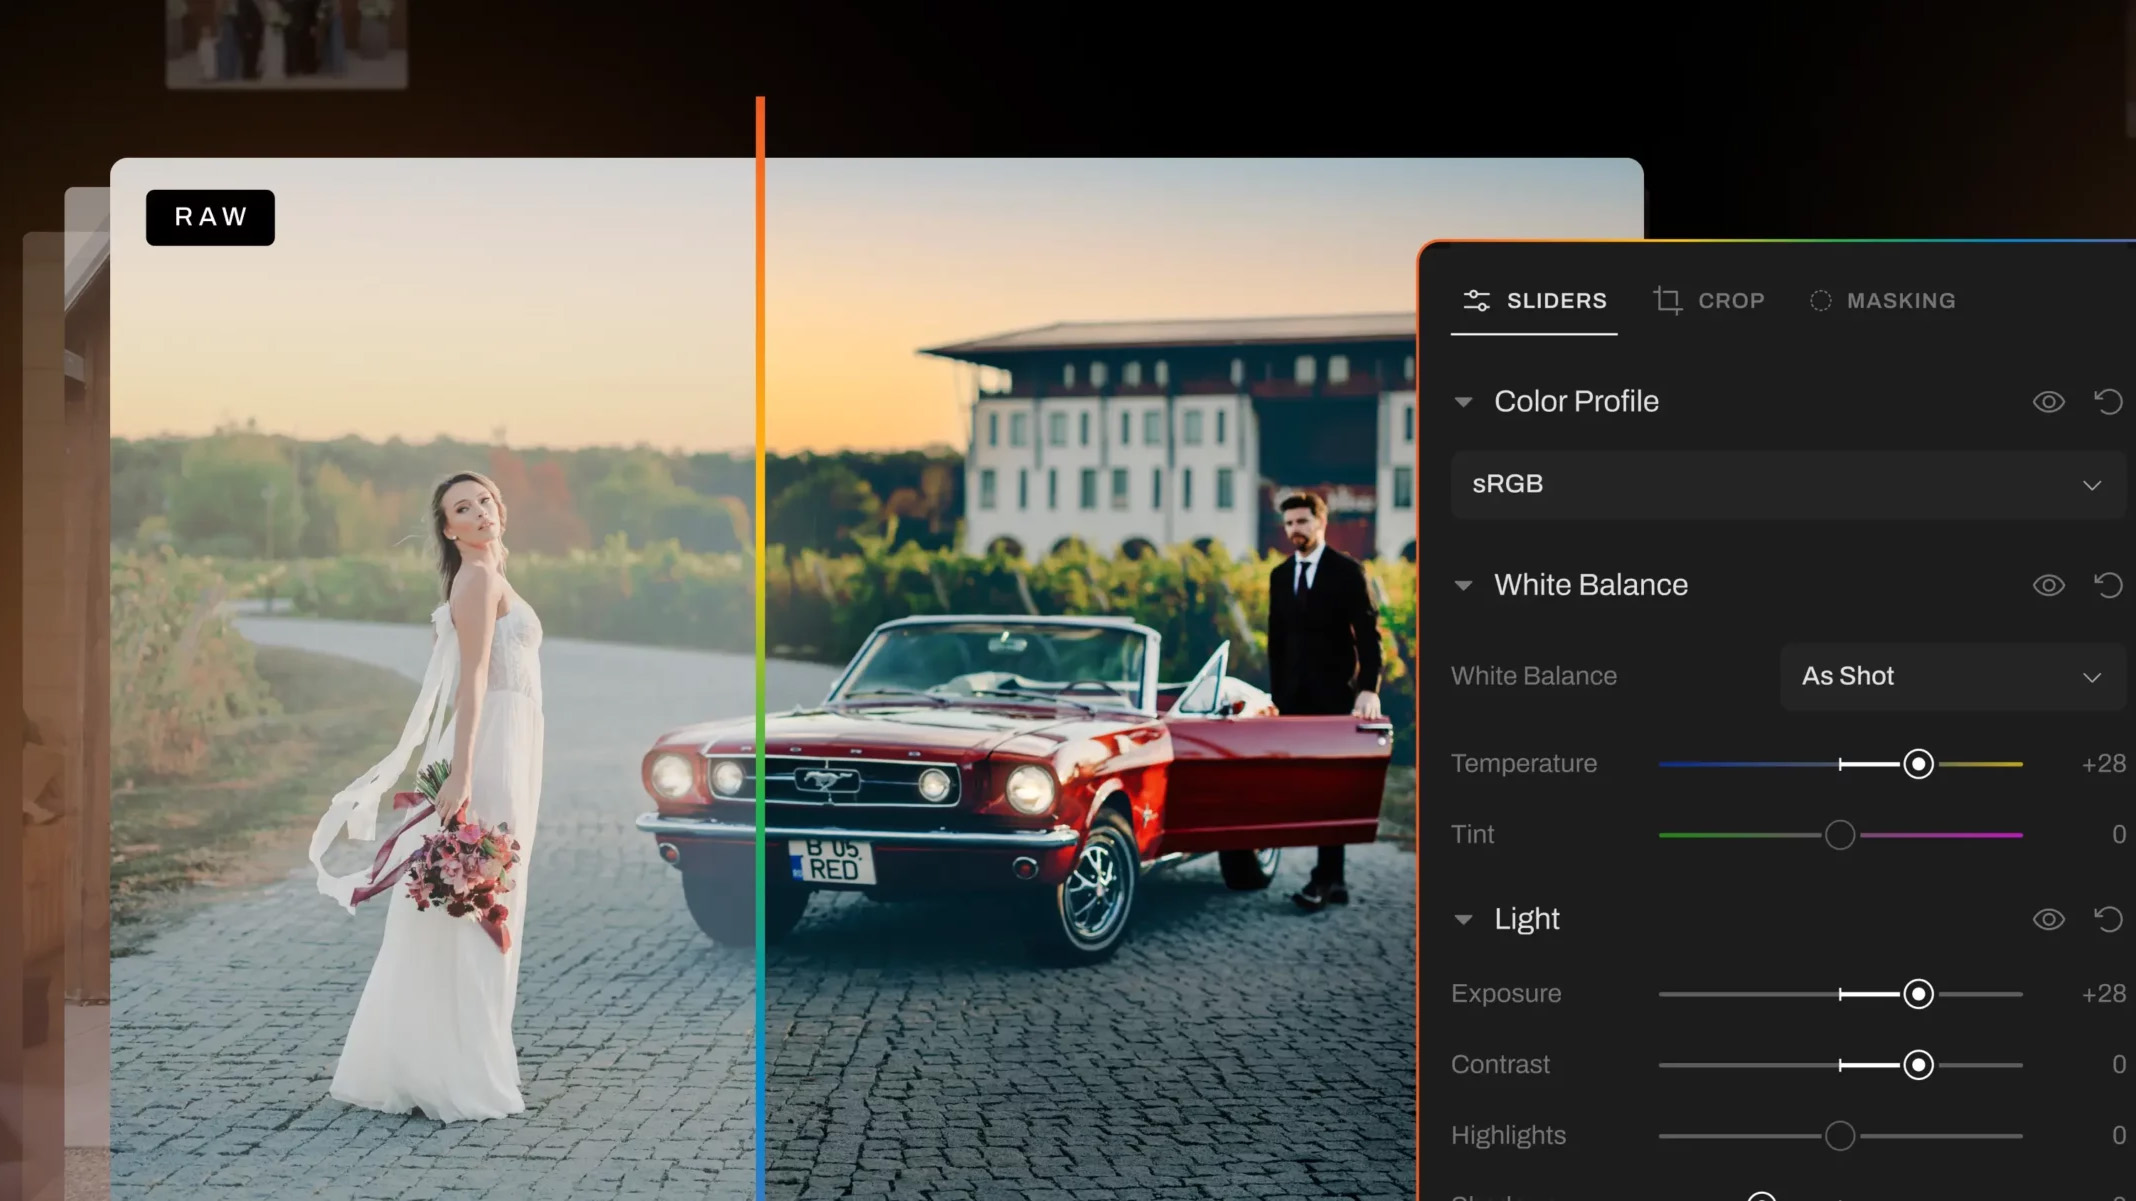The width and height of the screenshot is (2136, 1201).
Task: Click the Exposure value +28
Action: coord(2103,994)
